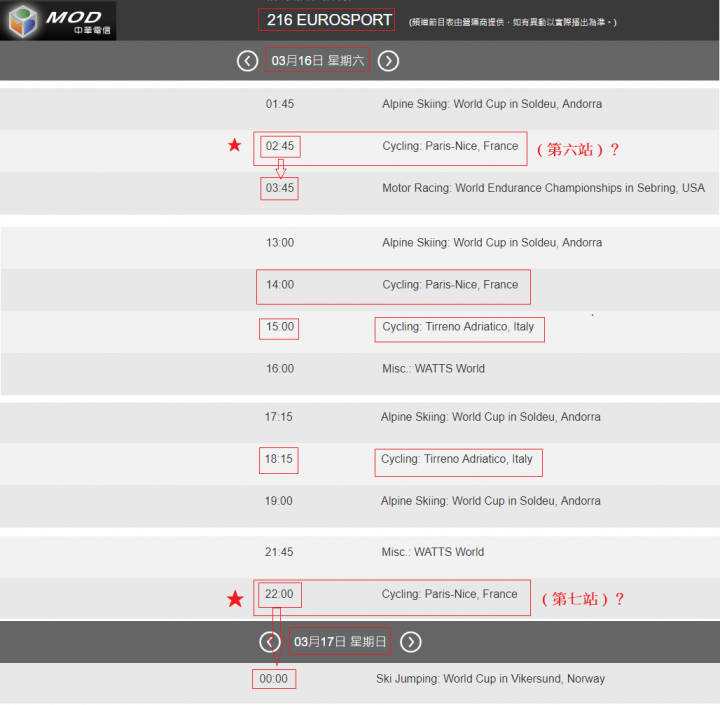Select 14:00 Cycling: Paris-Nice, France program
This screenshot has width=720, height=705.
tap(450, 285)
